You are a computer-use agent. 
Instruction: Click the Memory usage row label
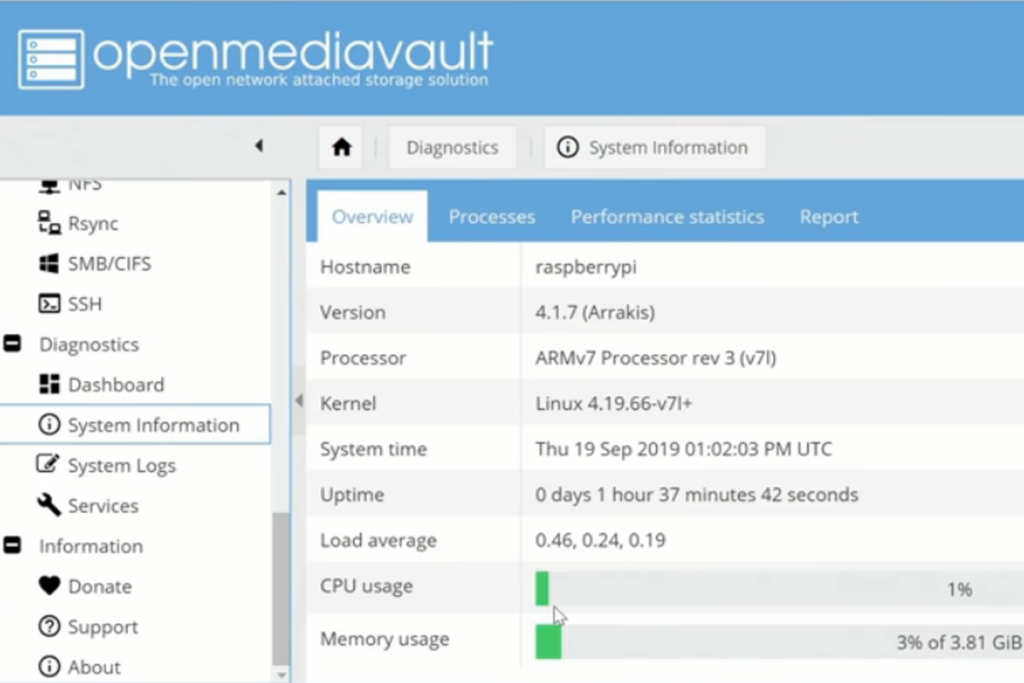tap(385, 639)
